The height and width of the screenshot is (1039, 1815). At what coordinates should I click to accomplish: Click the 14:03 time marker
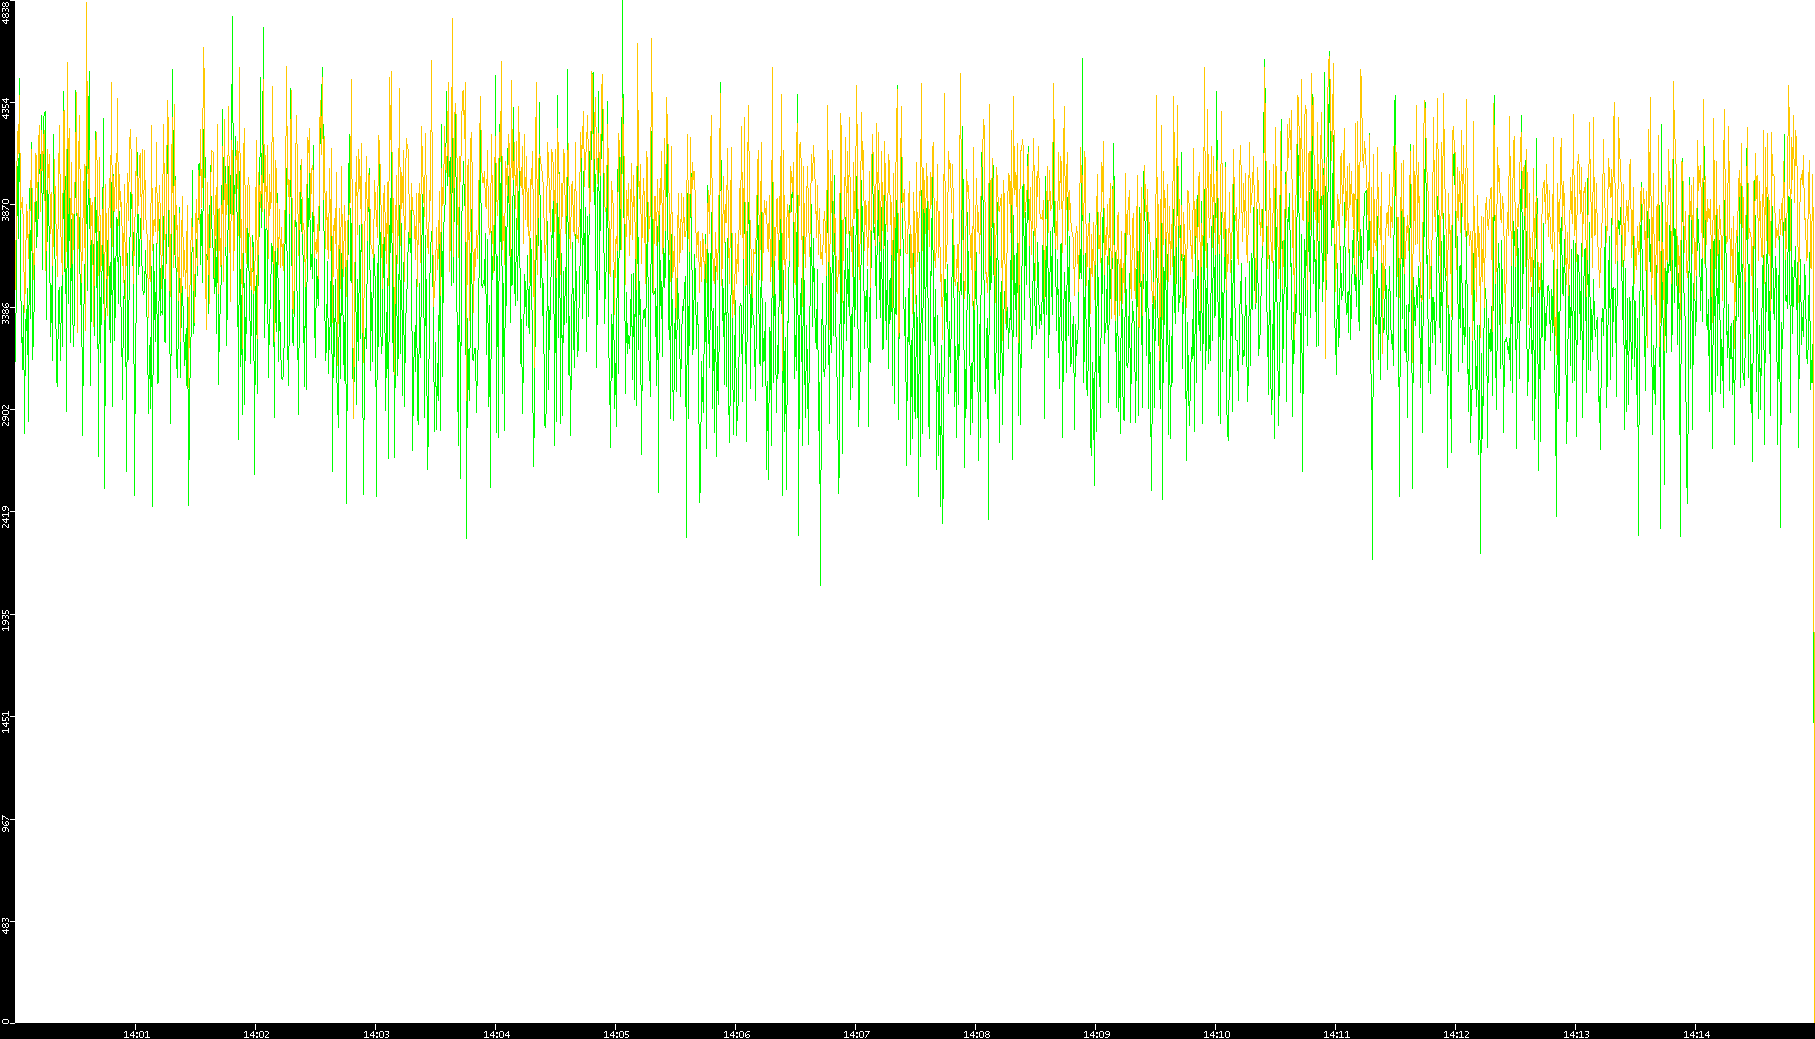click(x=376, y=1034)
